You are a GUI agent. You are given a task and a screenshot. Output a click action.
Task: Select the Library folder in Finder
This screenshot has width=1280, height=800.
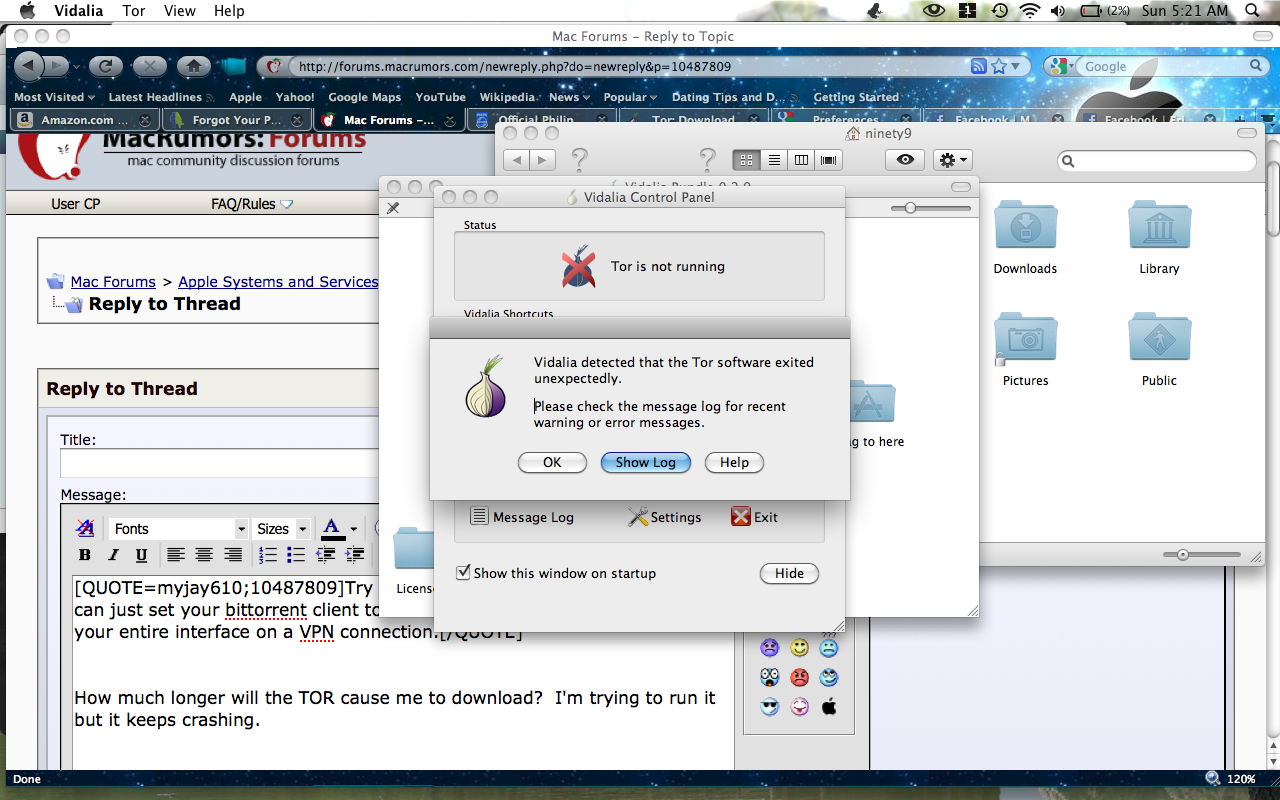1159,238
